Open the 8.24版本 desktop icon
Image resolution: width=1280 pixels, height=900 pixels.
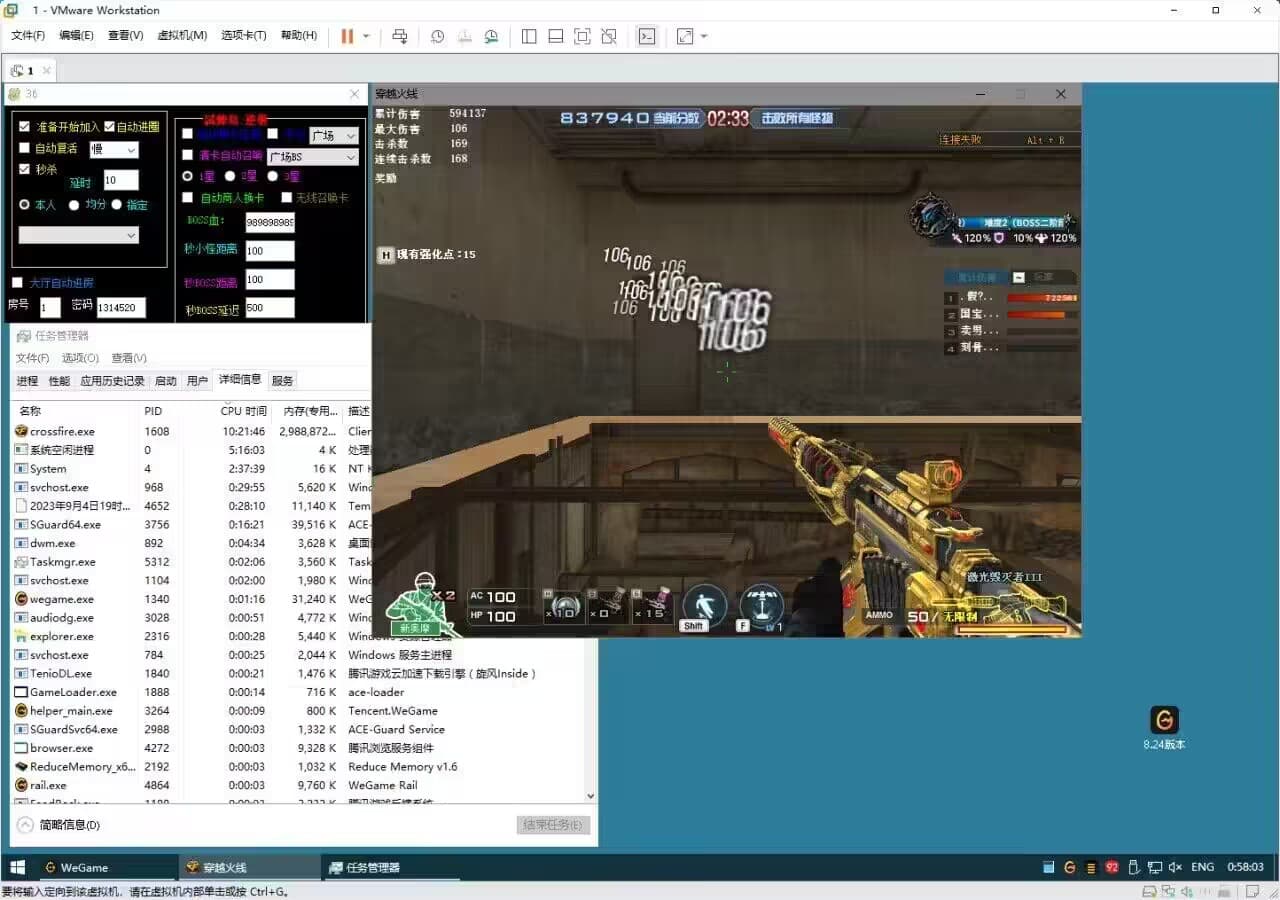point(1164,727)
